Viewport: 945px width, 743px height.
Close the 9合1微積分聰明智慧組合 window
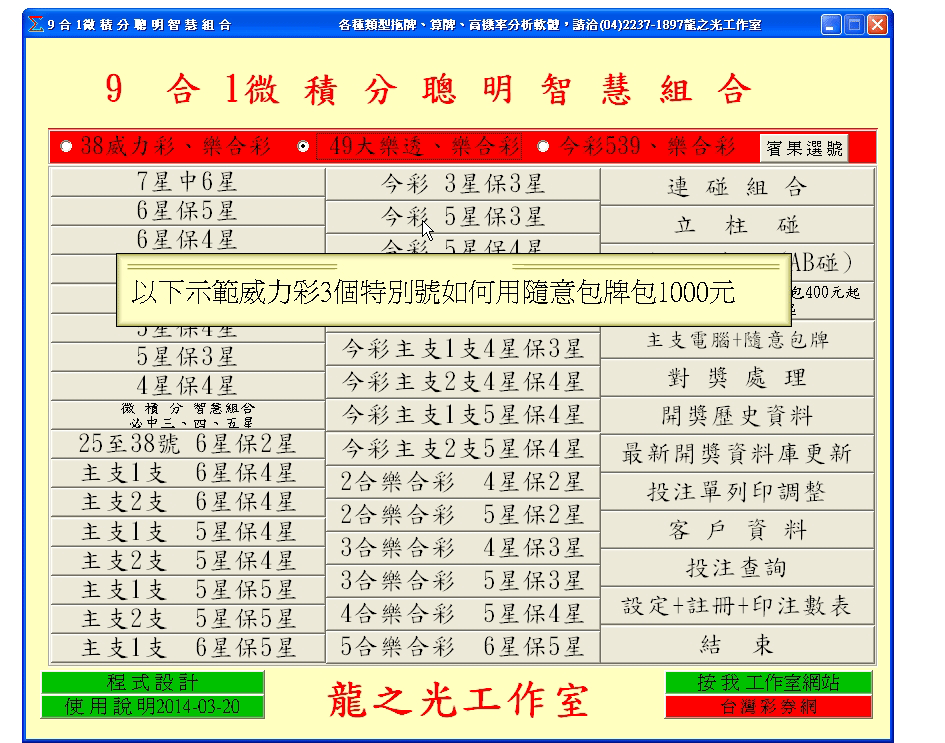coord(878,25)
